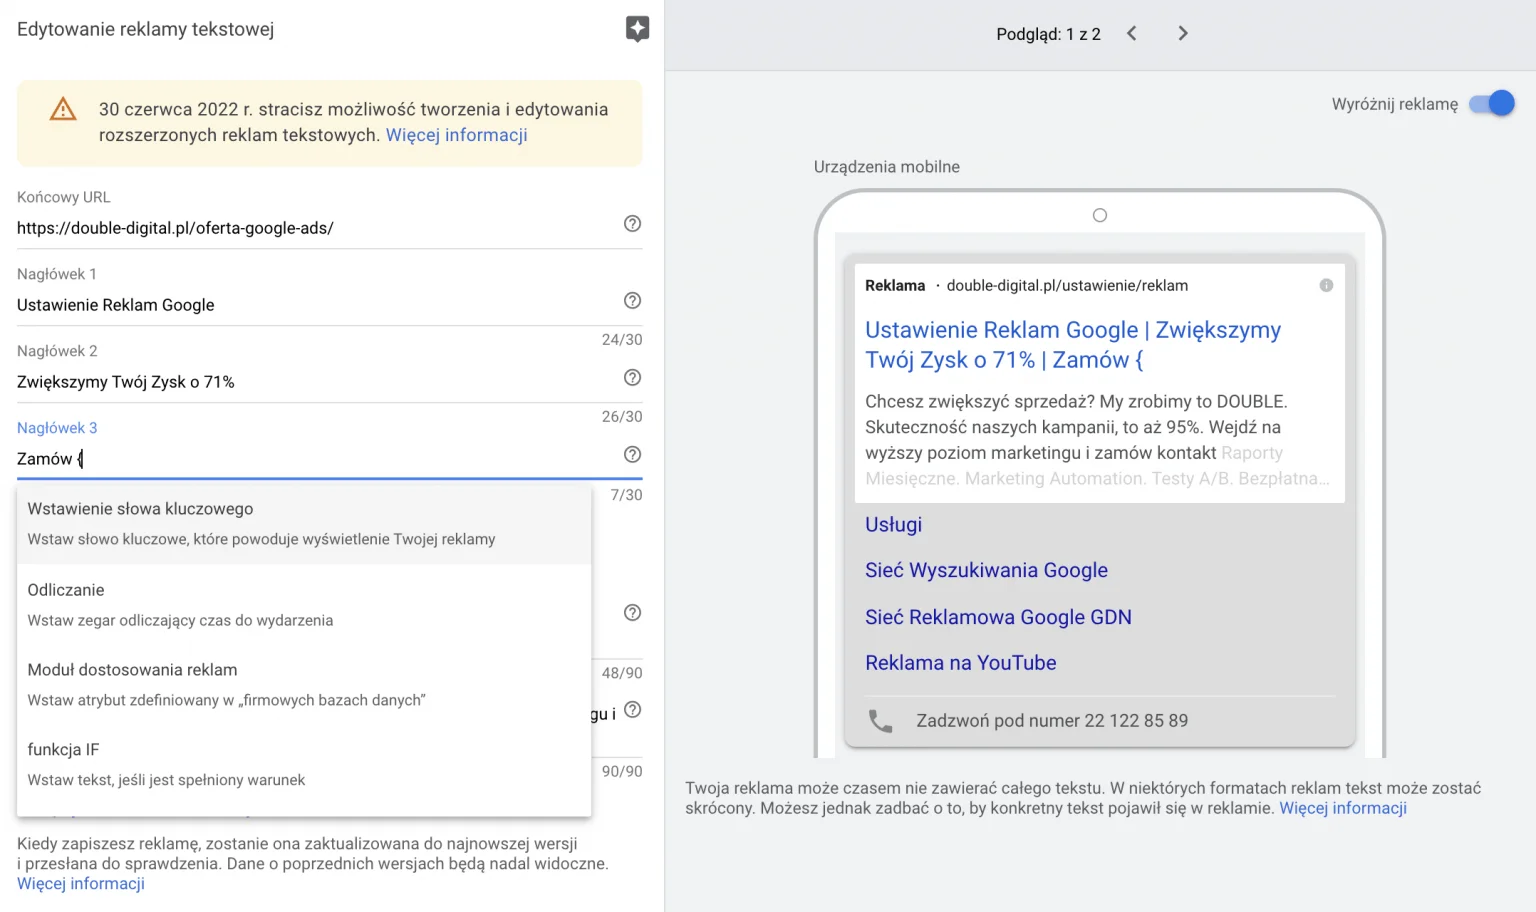Screen dimensions: 1536x912
Task: Open help icon for Końcowy URL
Action: (x=632, y=224)
